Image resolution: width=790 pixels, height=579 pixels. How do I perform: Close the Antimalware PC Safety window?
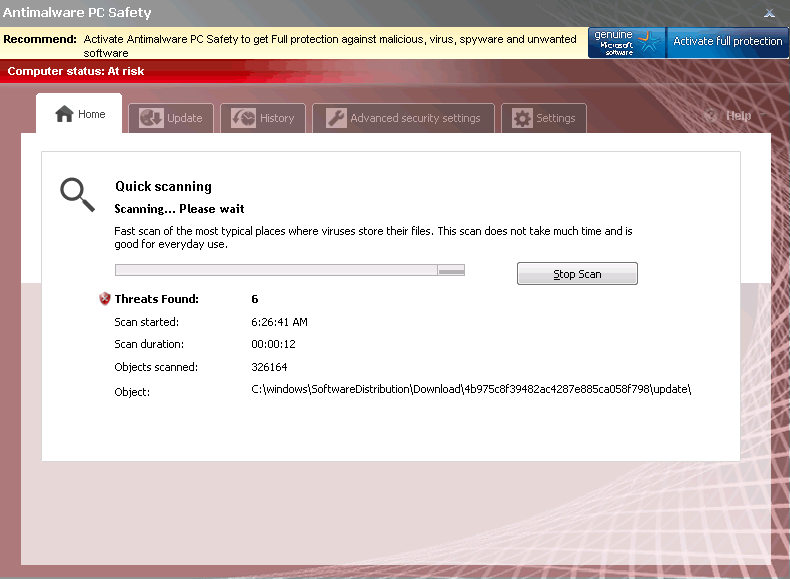(769, 13)
